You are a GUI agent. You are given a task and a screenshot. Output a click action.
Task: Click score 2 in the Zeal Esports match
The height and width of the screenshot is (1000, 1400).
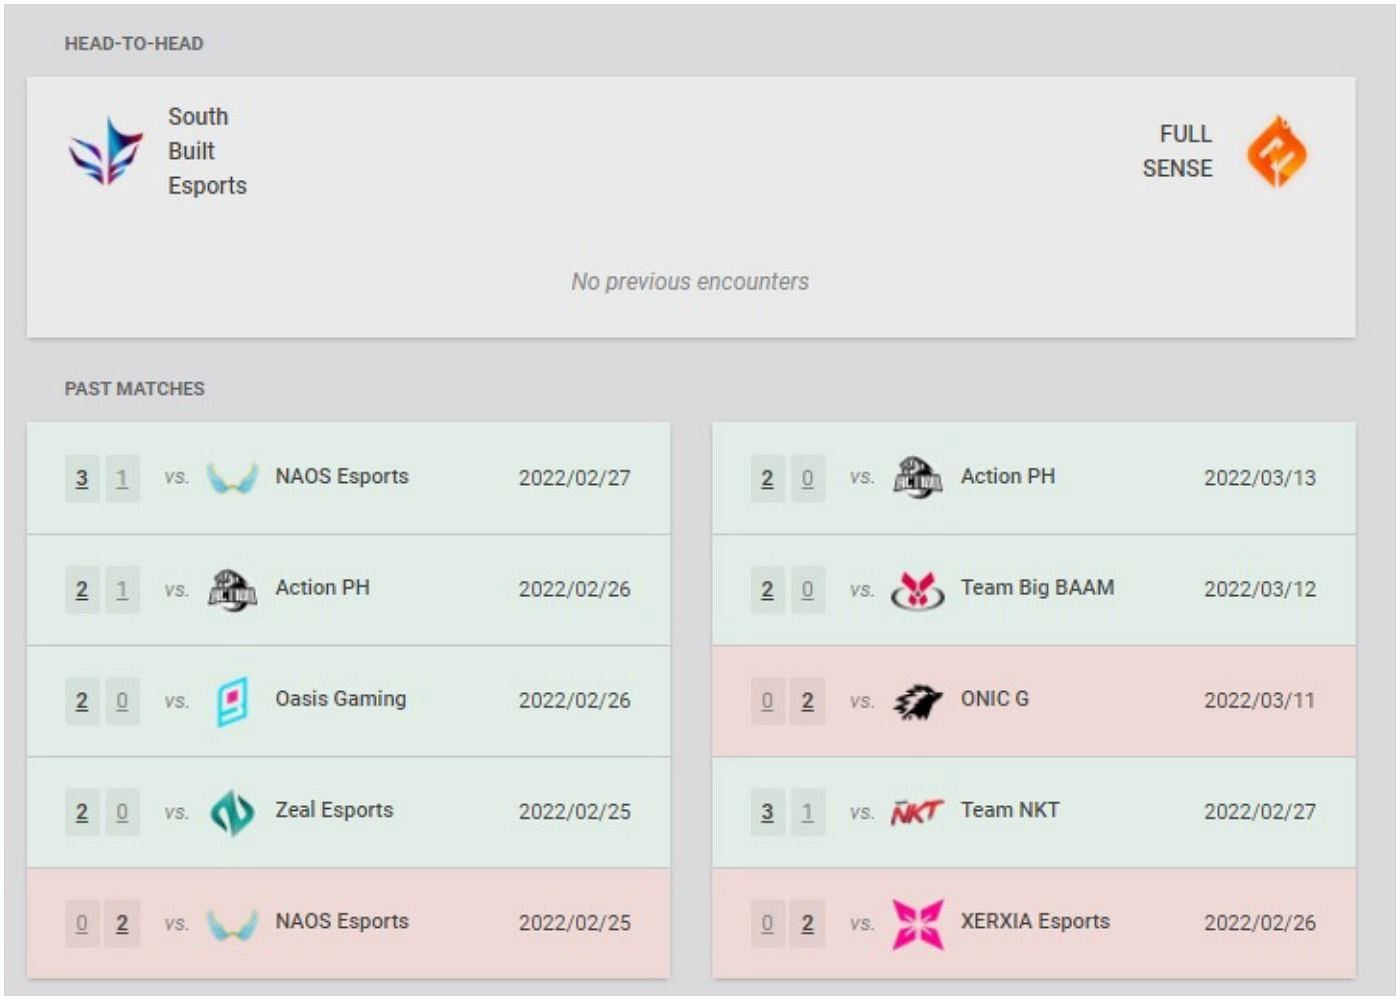click(x=82, y=812)
